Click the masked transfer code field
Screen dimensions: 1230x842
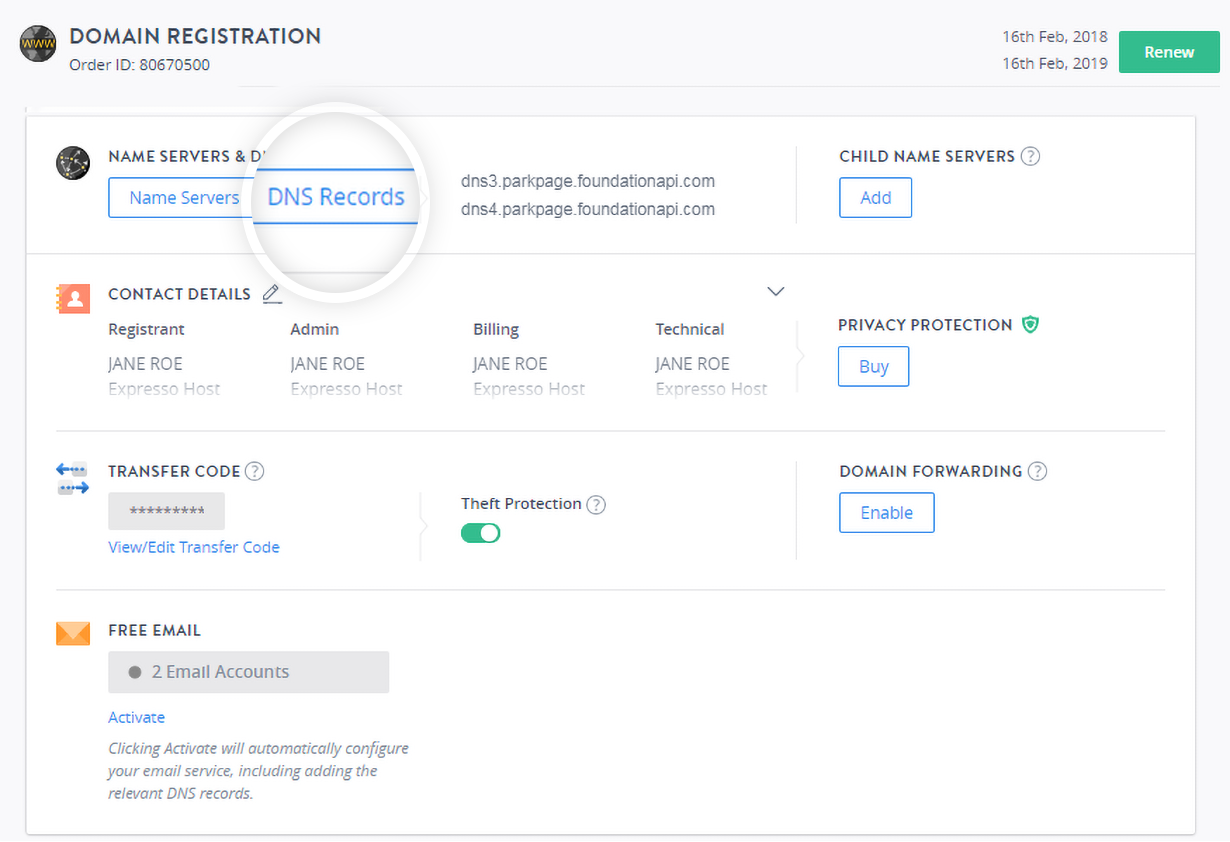166,511
